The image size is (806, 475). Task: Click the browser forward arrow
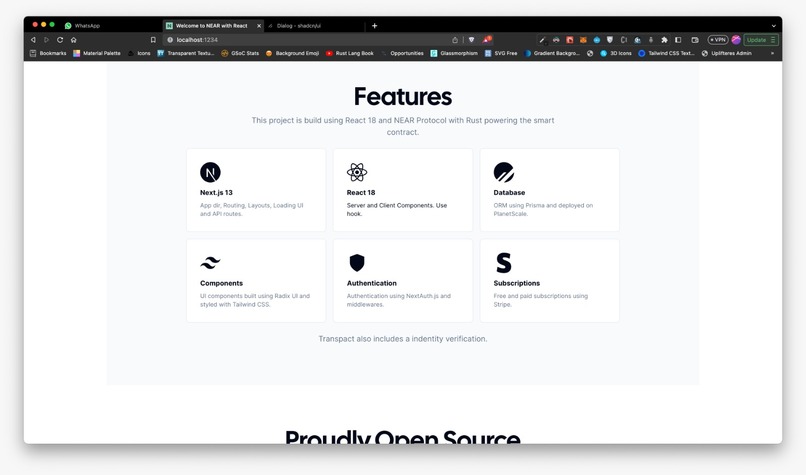click(46, 40)
